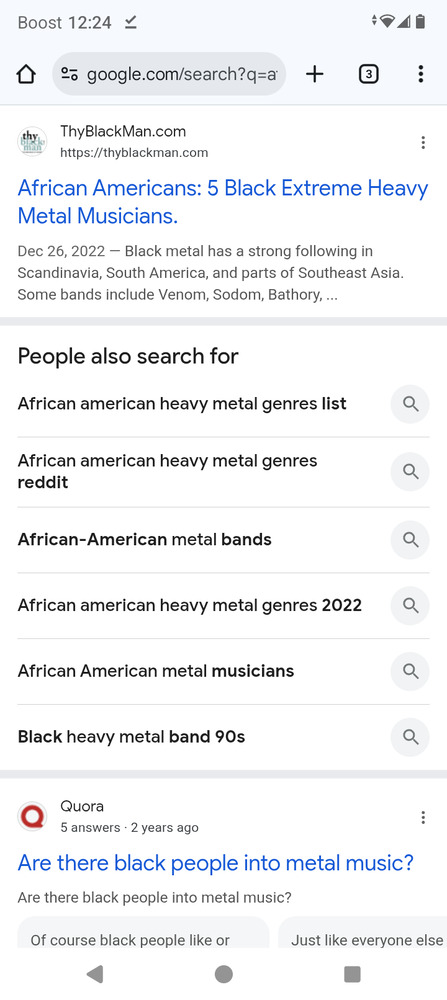Tap search icon beside 'genres reddit' suggestion
This screenshot has height=1000, width=447.
pyautogui.click(x=410, y=471)
